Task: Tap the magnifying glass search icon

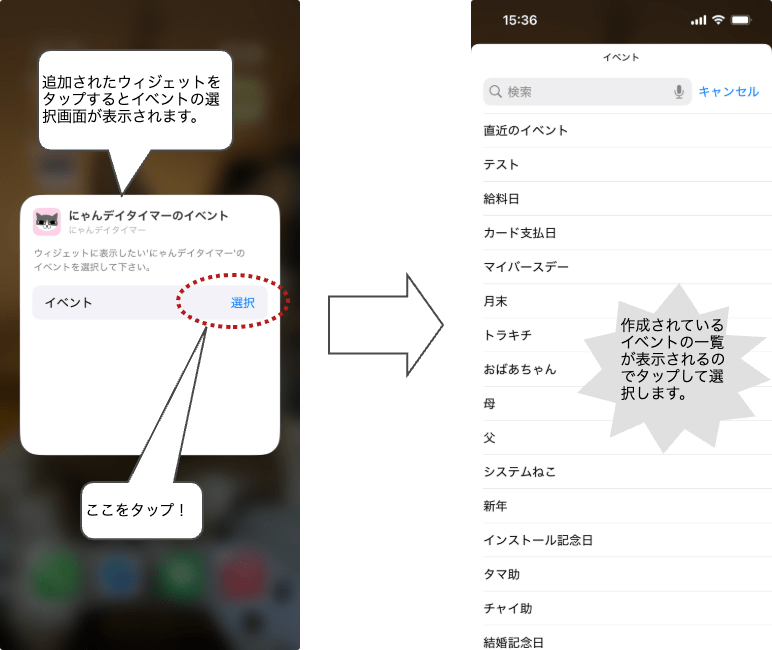Action: (495, 92)
